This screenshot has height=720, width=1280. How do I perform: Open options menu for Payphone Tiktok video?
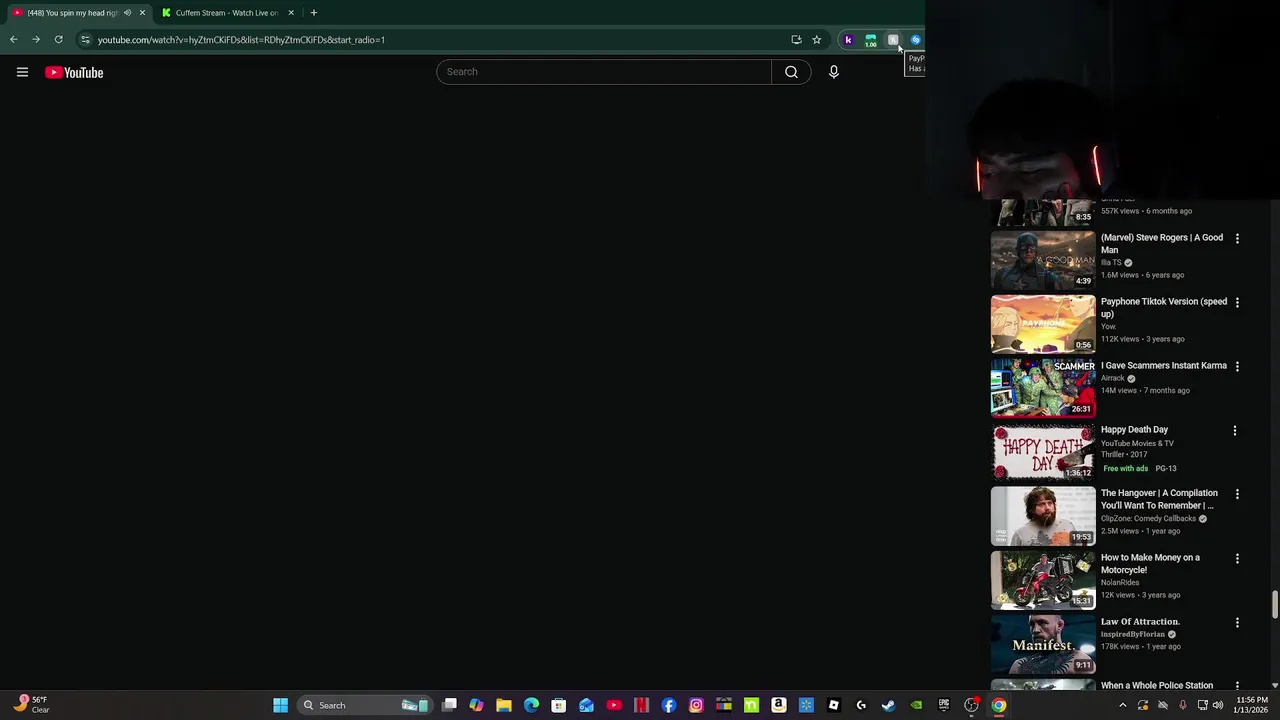[x=1237, y=303]
